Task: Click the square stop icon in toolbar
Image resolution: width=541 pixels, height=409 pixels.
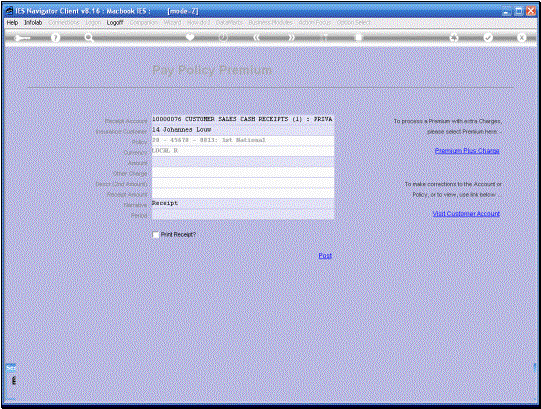Action: click(x=358, y=38)
